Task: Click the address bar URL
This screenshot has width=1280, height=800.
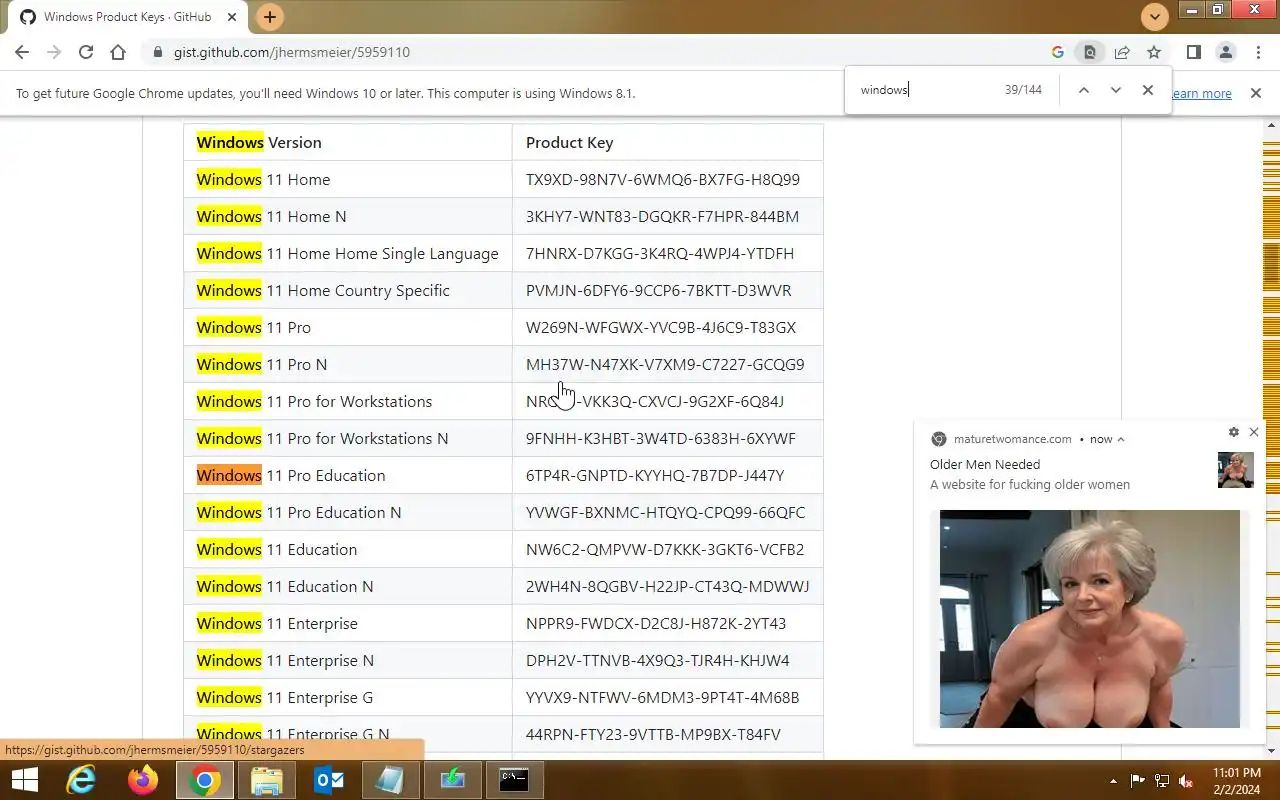Action: [291, 52]
